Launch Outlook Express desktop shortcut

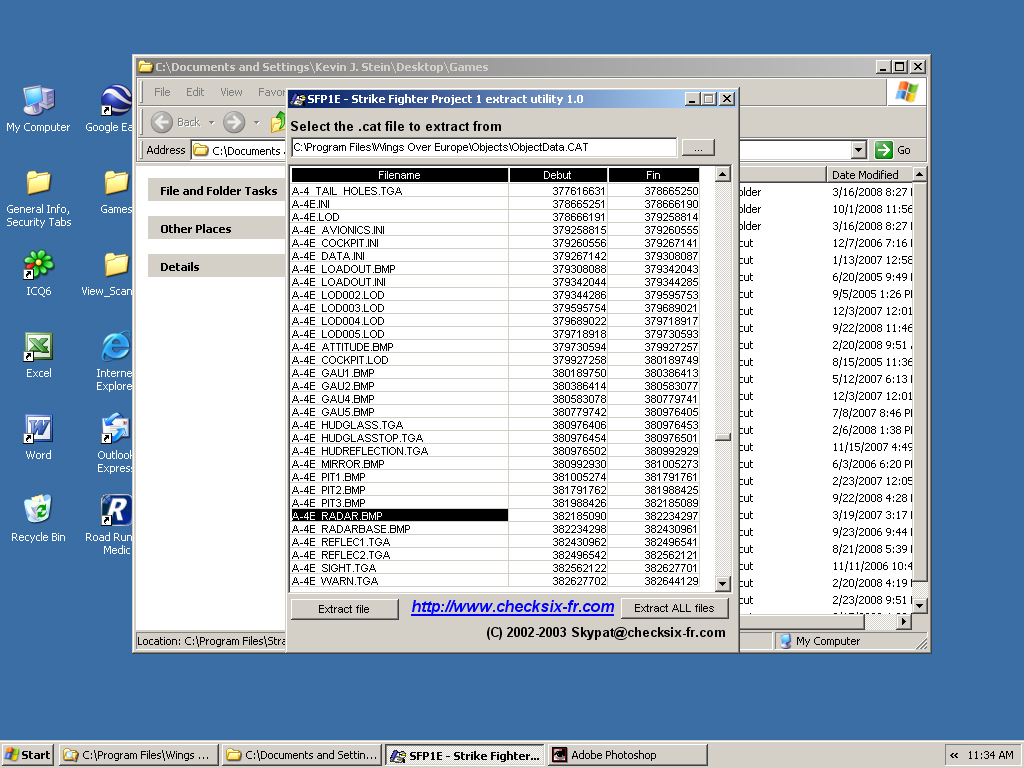click(x=115, y=443)
